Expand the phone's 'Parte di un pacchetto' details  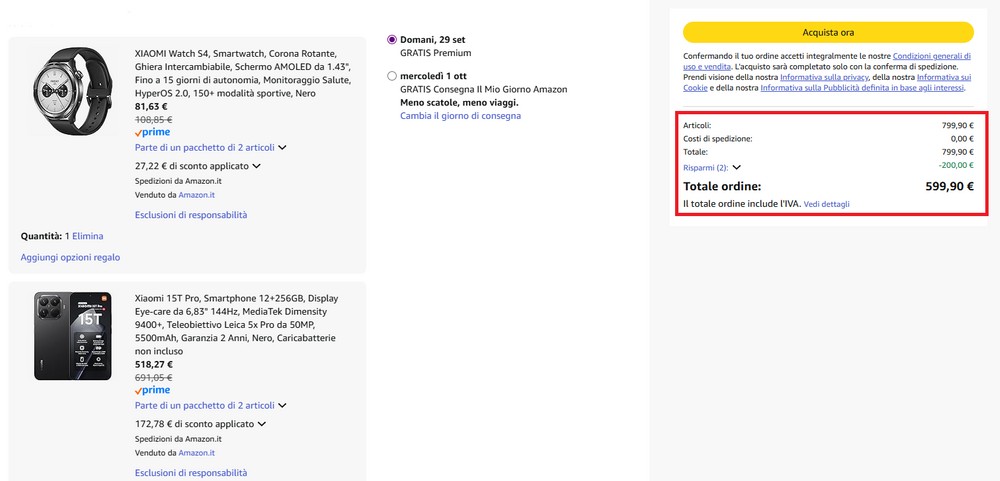(x=282, y=406)
